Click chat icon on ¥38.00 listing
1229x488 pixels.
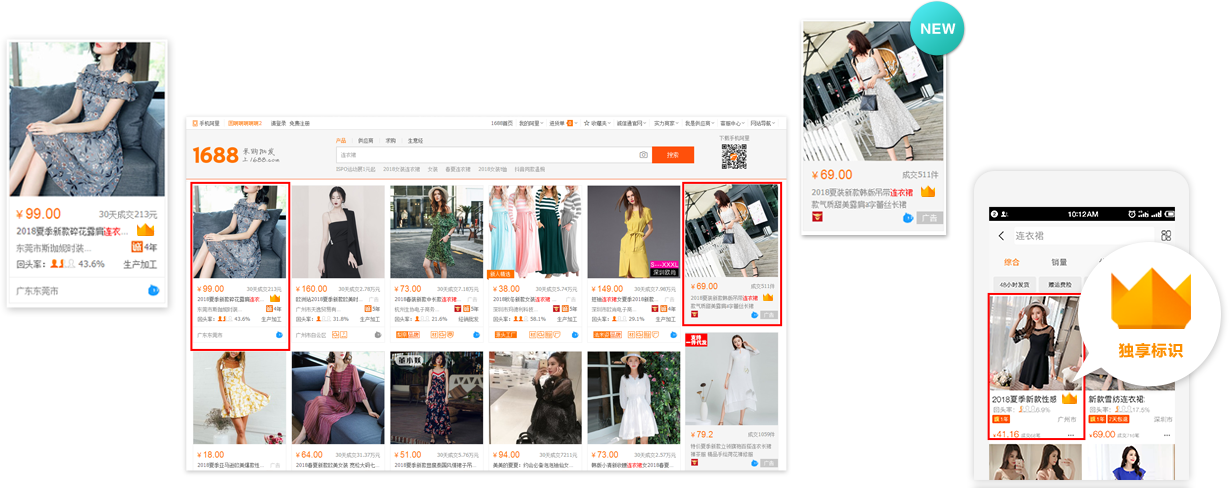(574, 335)
